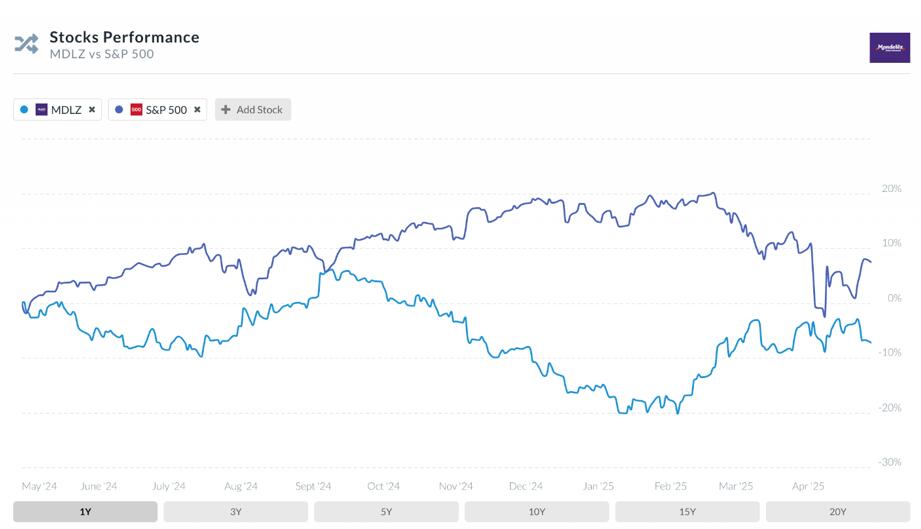Remove S&P 500 using its x icon
Screen dimensions: 921x529
(x=197, y=110)
